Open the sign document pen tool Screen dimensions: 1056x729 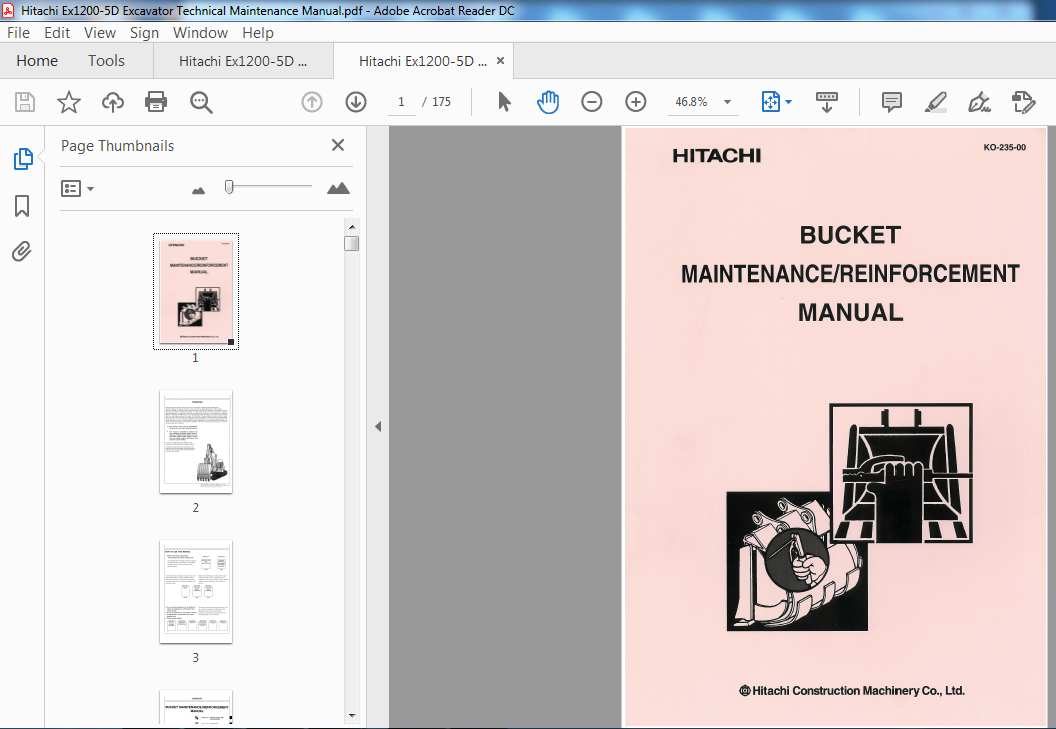click(x=979, y=102)
